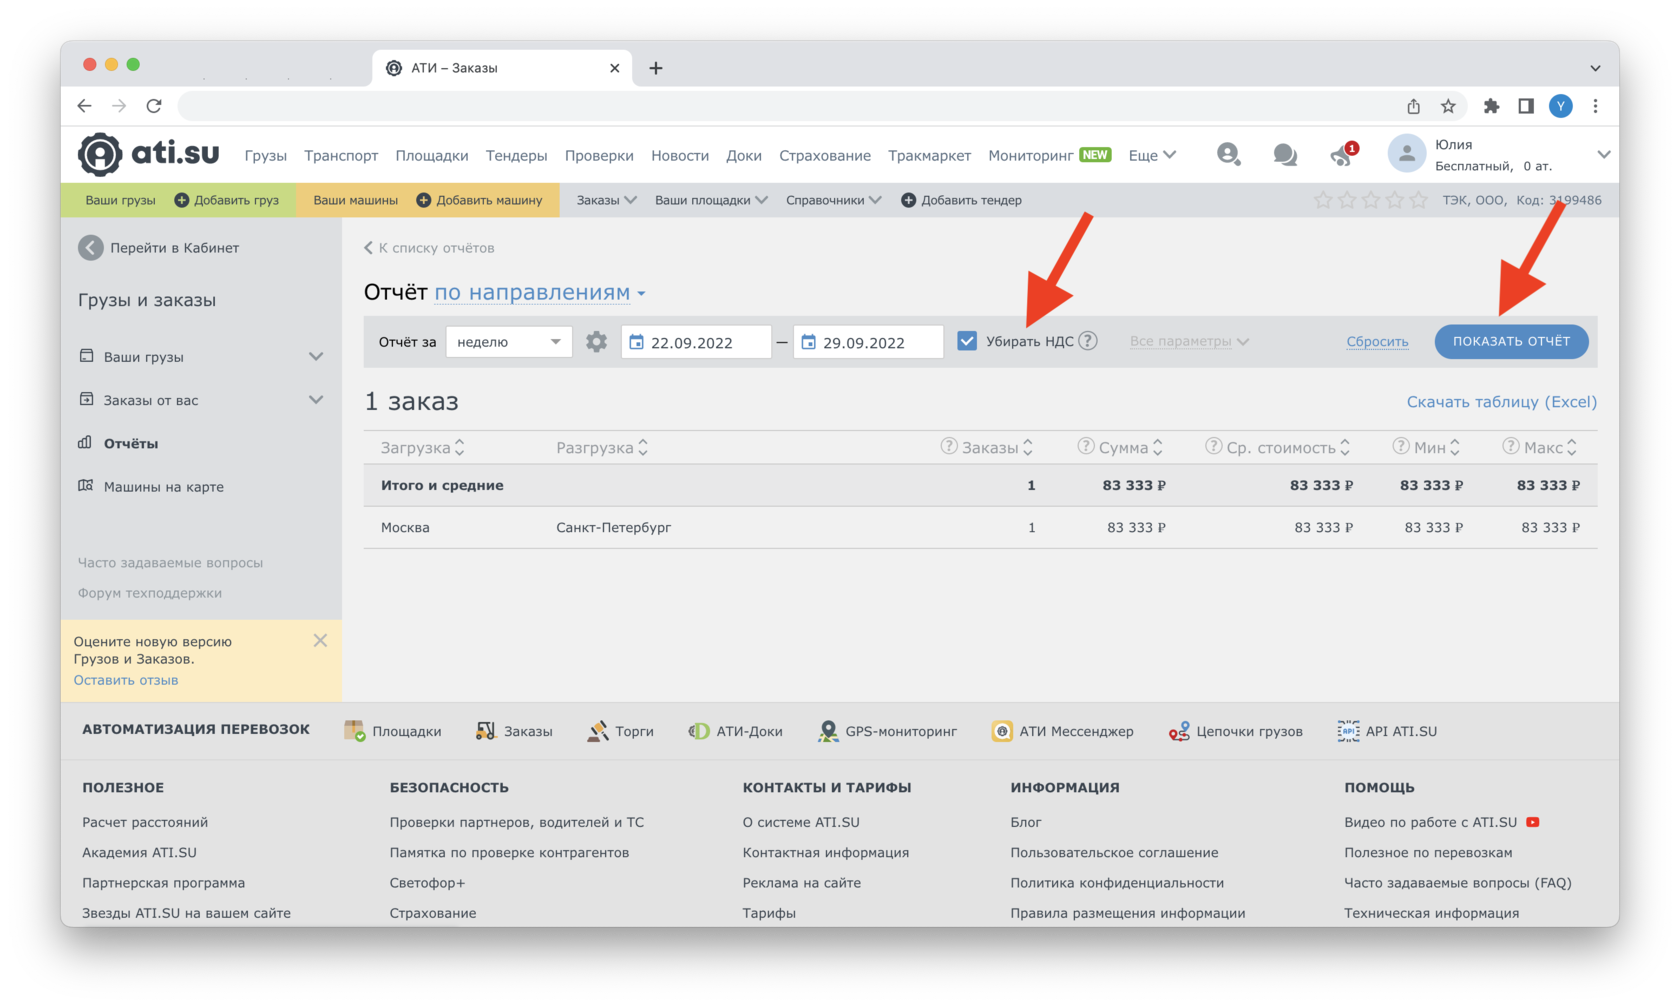Click the НДС help question mark icon
This screenshot has height=1007, width=1680.
click(1088, 341)
